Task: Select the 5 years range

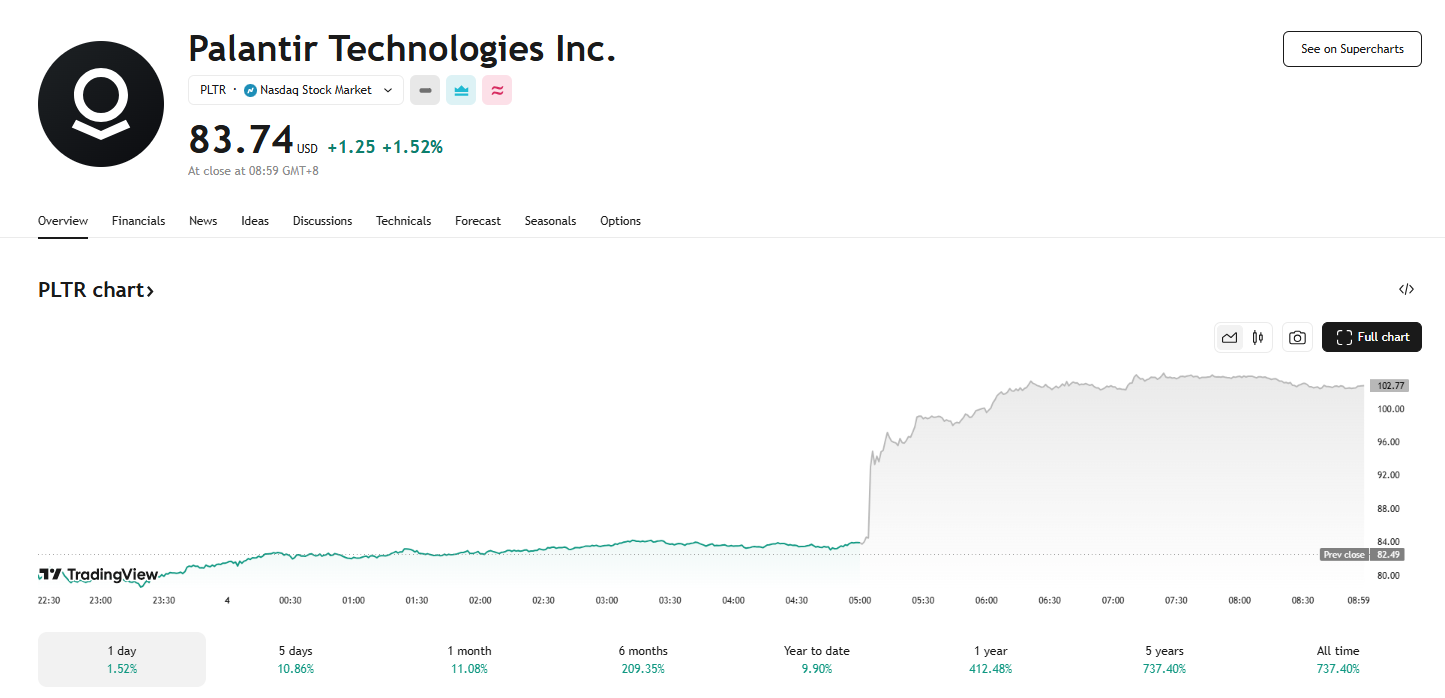Action: coord(1164,659)
